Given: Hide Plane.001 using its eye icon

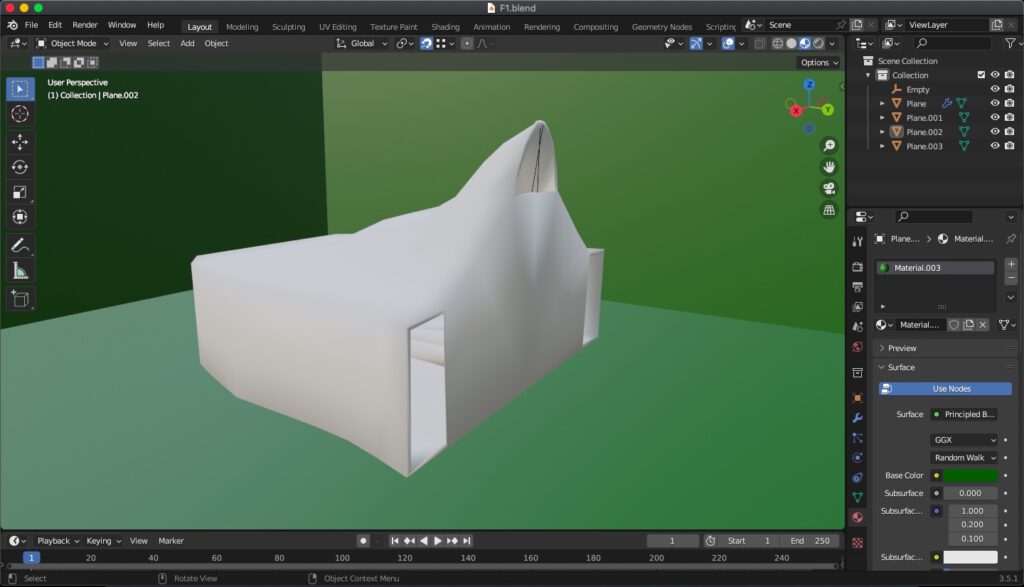Looking at the screenshot, I should [x=994, y=117].
